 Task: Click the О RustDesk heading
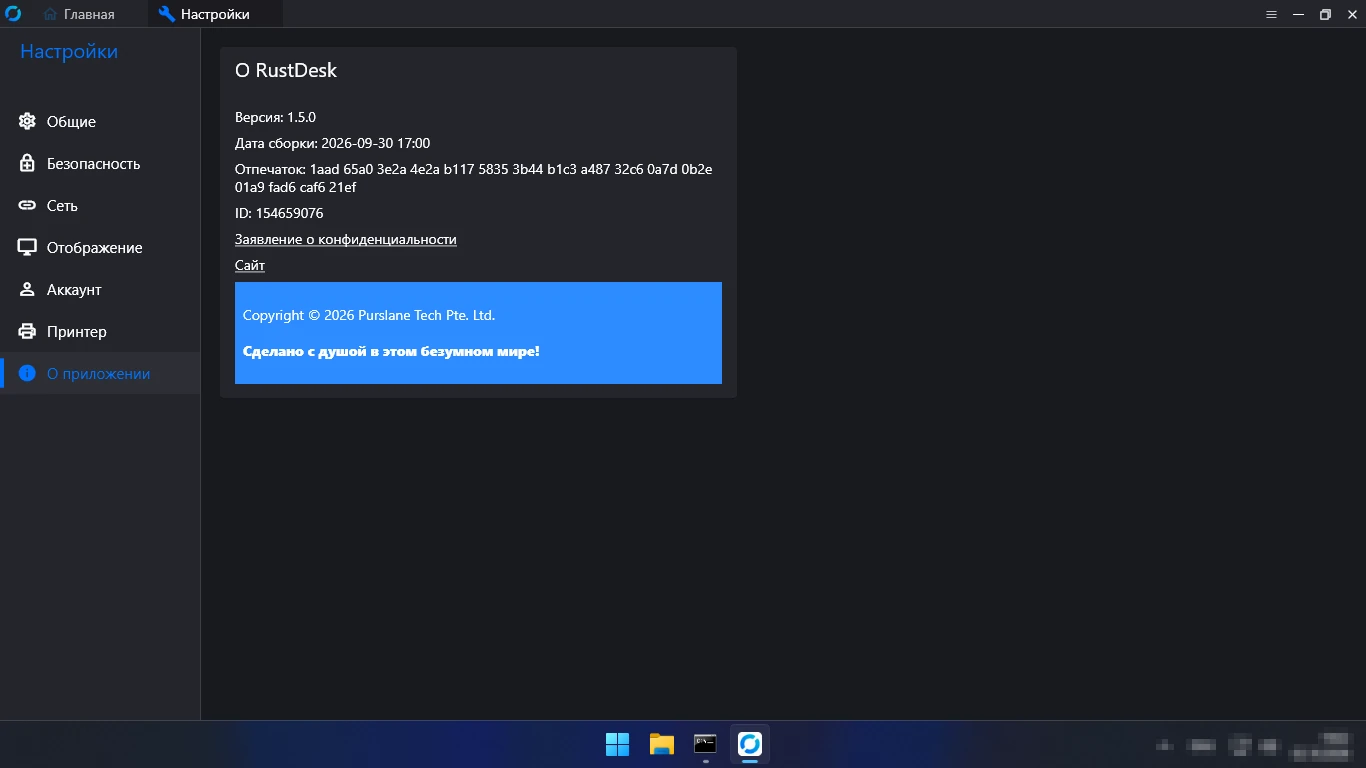point(286,71)
